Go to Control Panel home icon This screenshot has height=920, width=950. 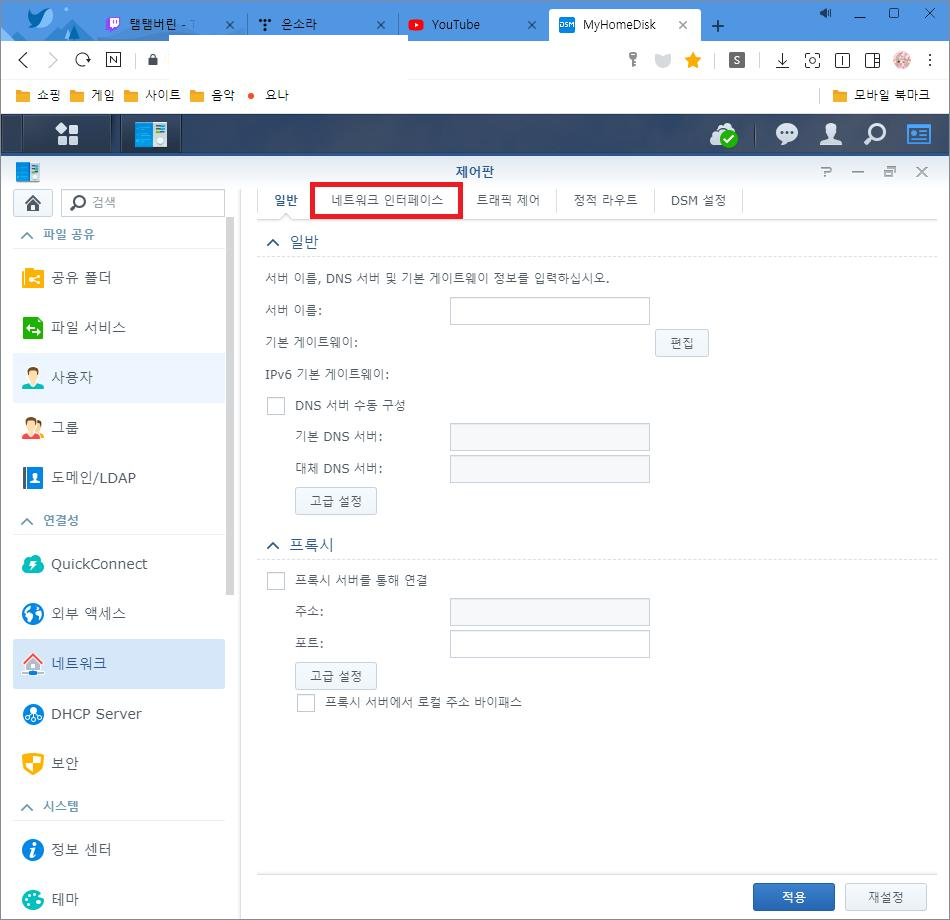tap(32, 202)
